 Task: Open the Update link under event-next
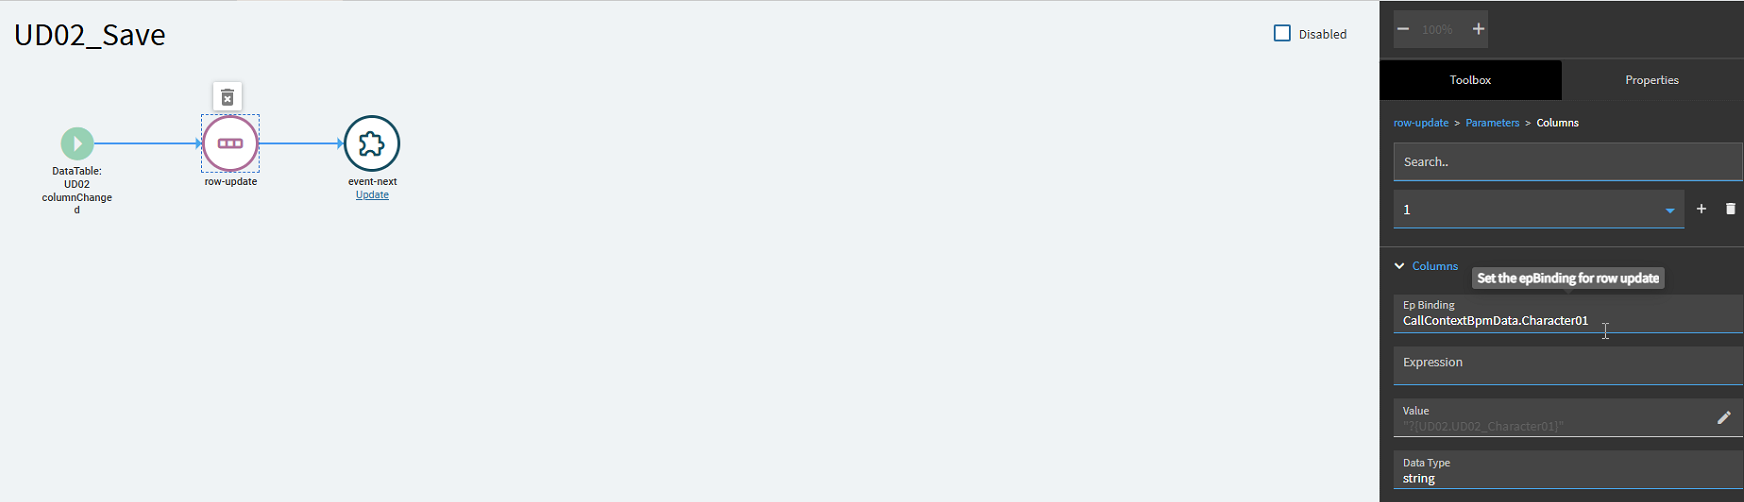point(372,195)
